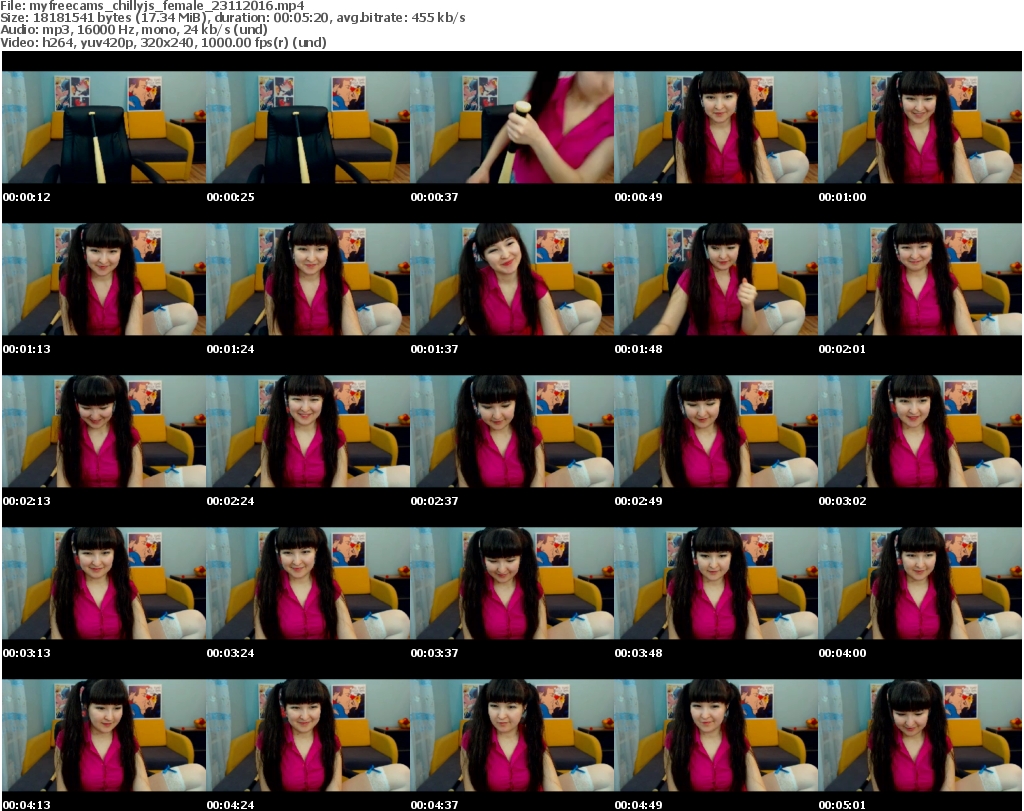Click the thumbnail frame at 00:01:37
1024x811 pixels.
pos(512,279)
